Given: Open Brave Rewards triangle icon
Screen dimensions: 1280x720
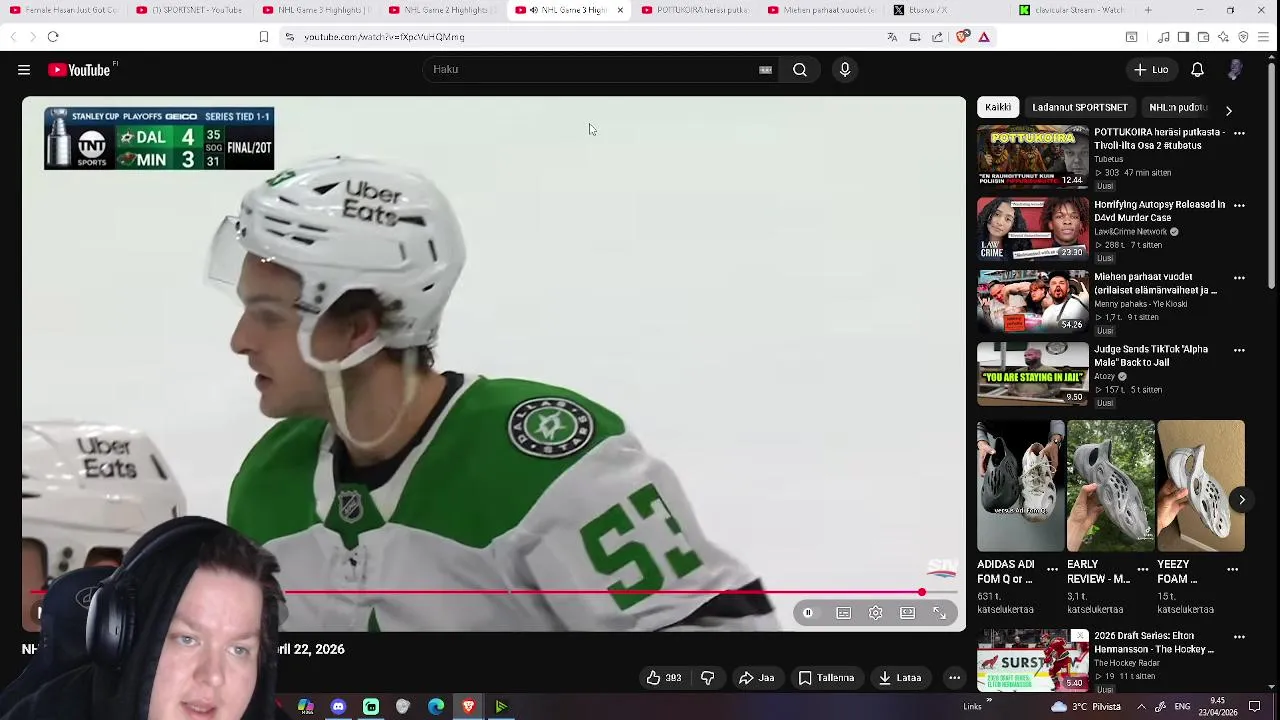Looking at the screenshot, I should pyautogui.click(x=984, y=37).
